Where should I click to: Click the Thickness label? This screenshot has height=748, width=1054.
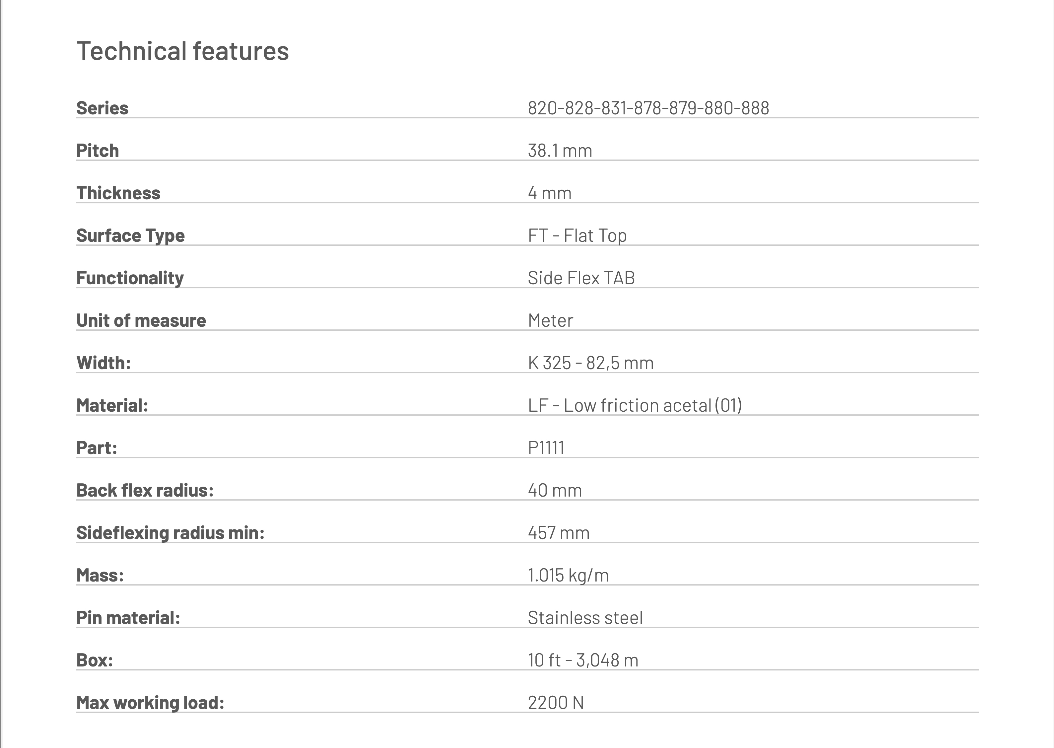118,193
